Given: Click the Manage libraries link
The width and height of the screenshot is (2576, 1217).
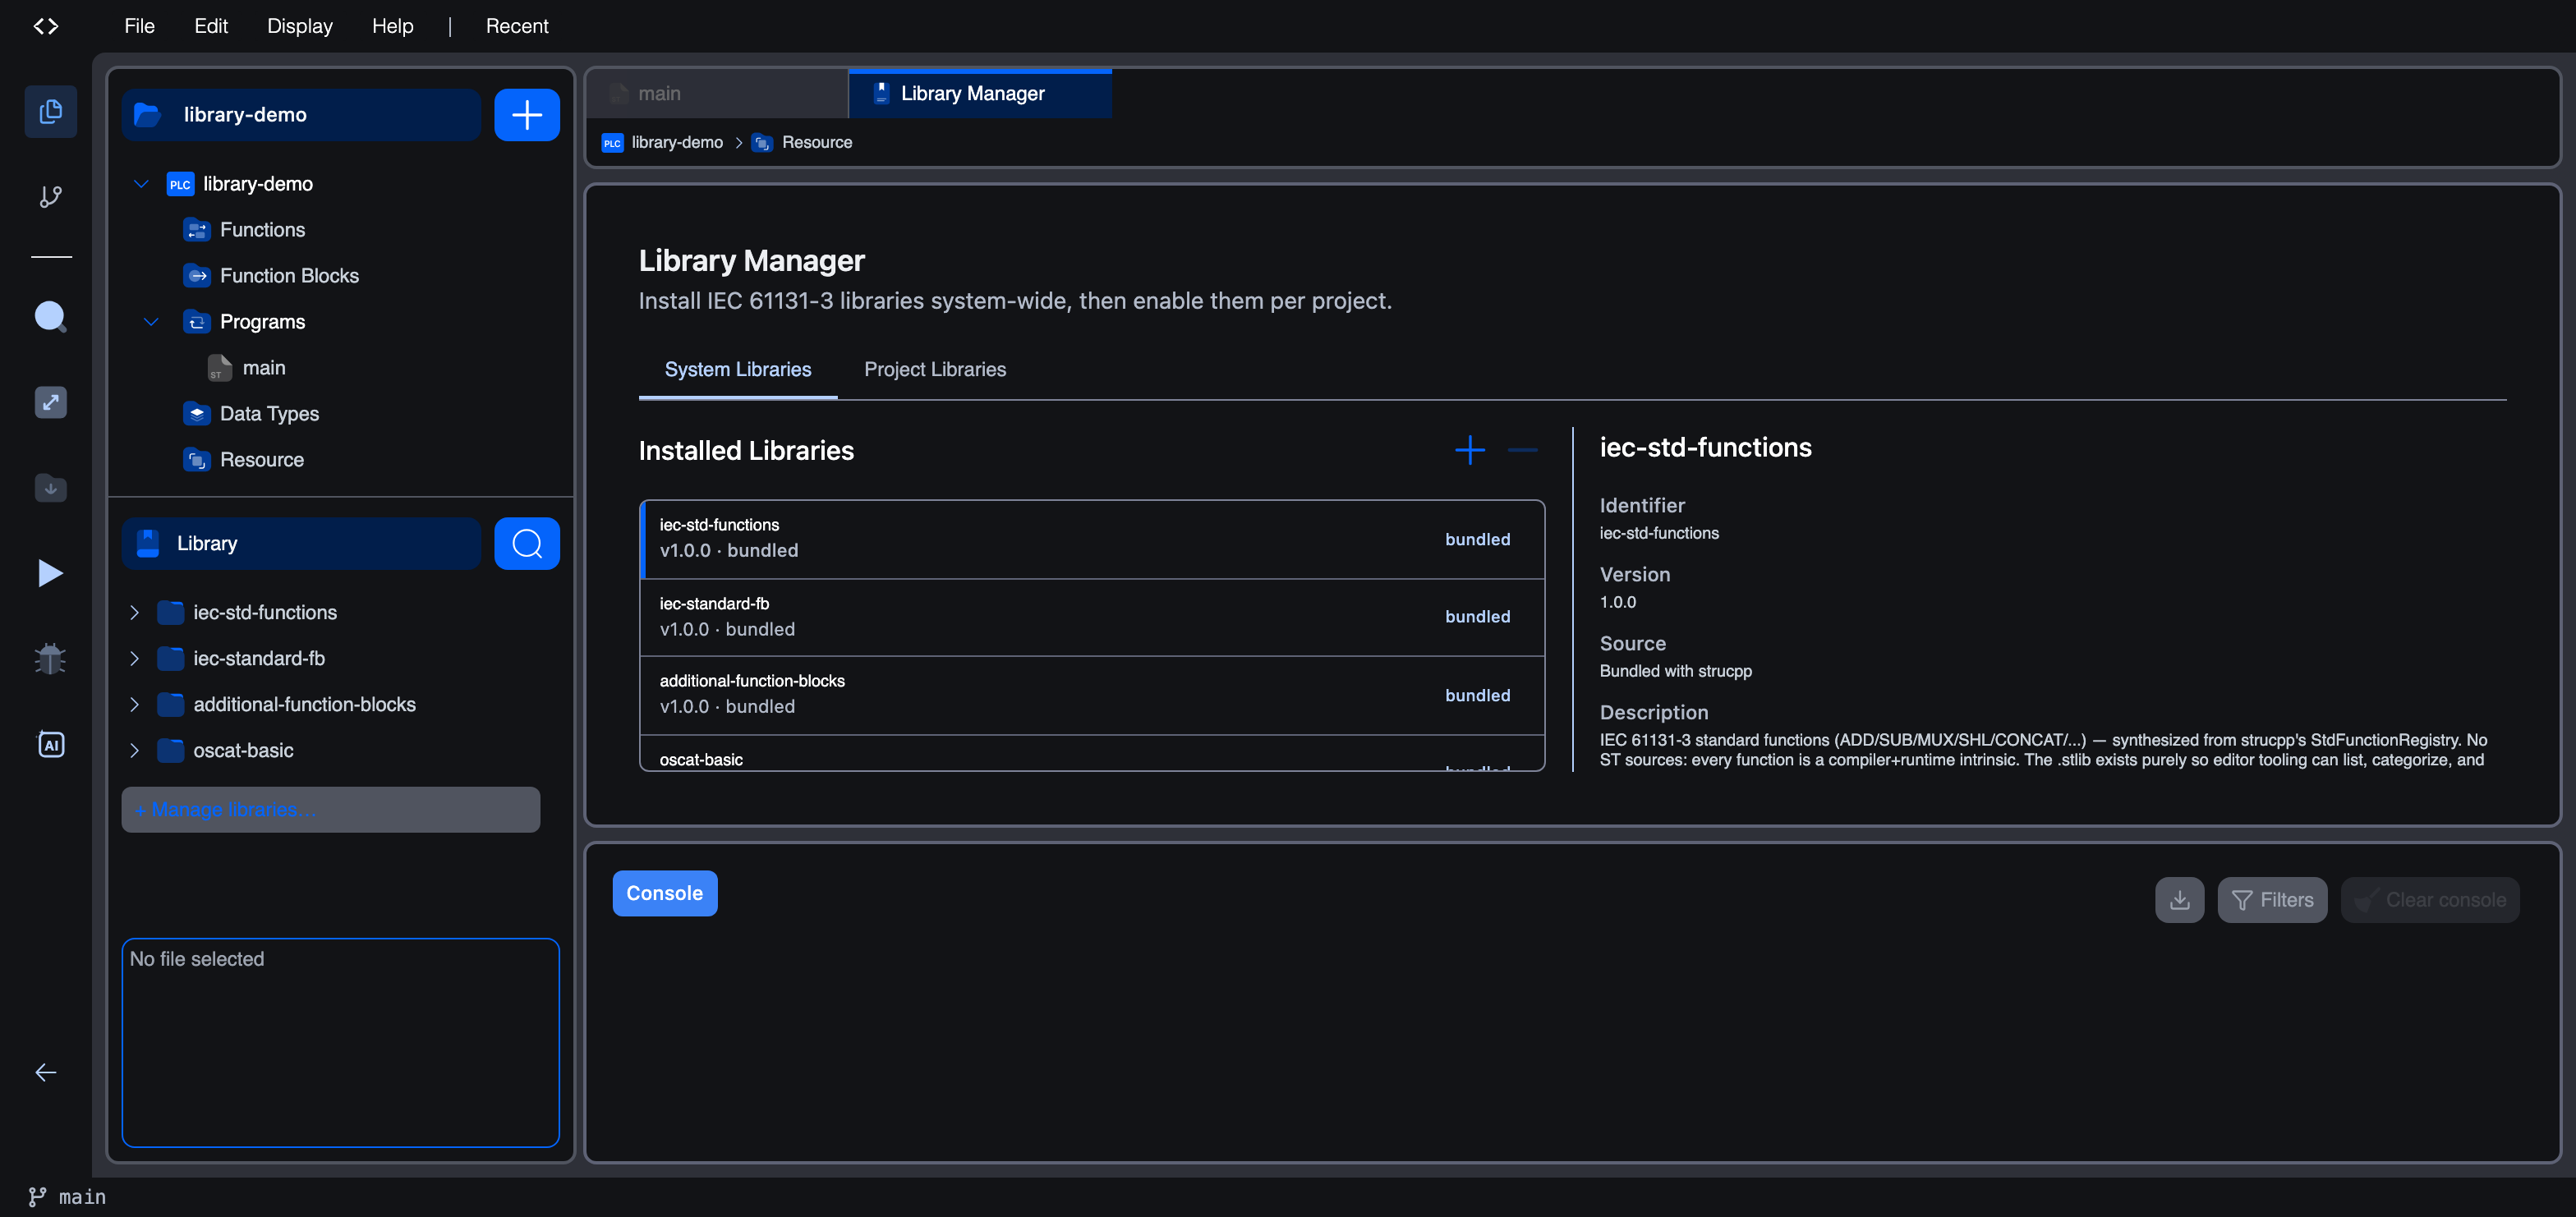Looking at the screenshot, I should [330, 809].
